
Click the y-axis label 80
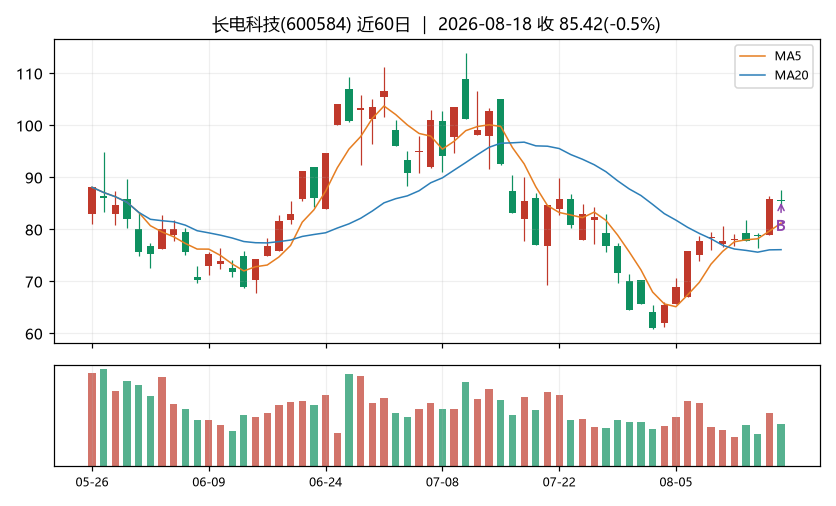pyautogui.click(x=33, y=230)
